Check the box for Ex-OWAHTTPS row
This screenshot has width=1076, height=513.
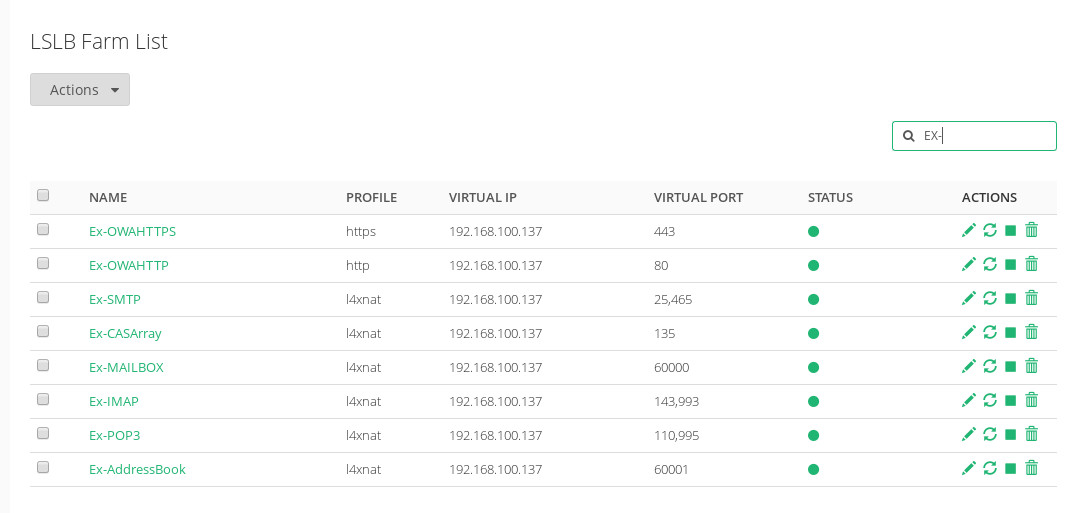[x=43, y=229]
